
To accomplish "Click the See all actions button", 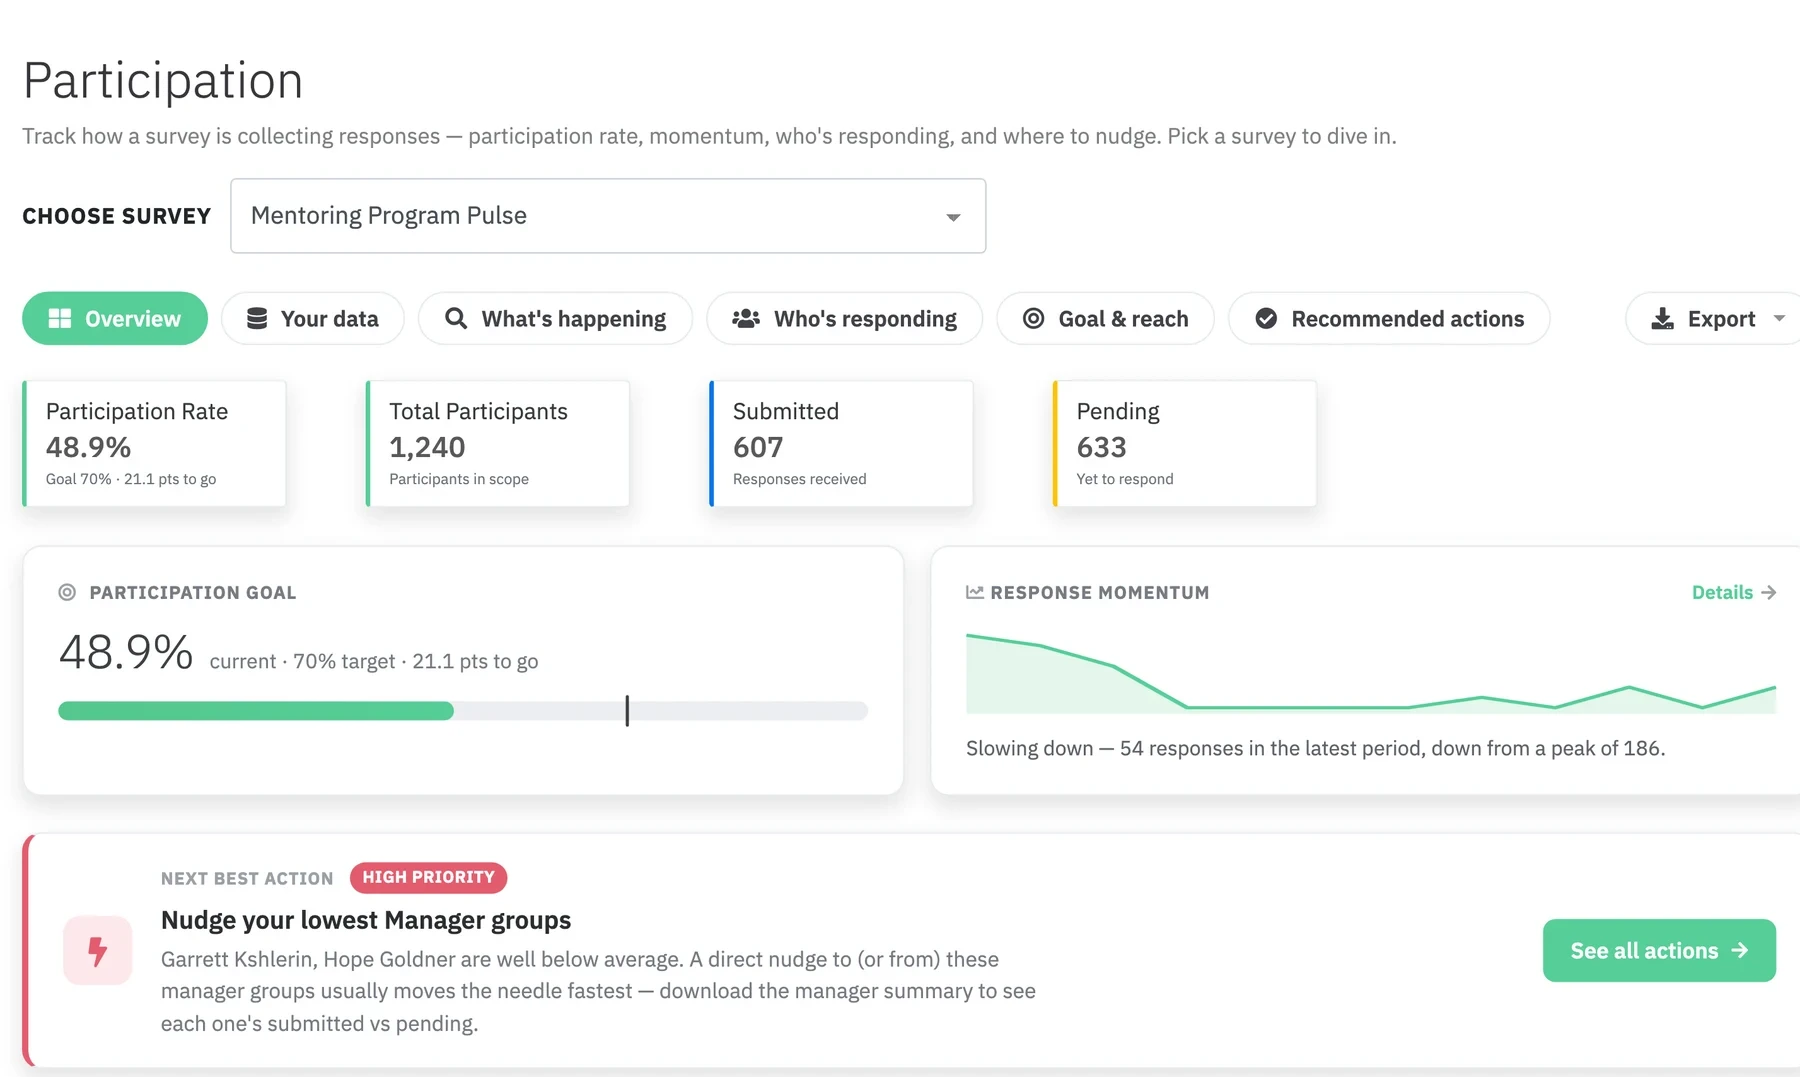I will pos(1659,950).
